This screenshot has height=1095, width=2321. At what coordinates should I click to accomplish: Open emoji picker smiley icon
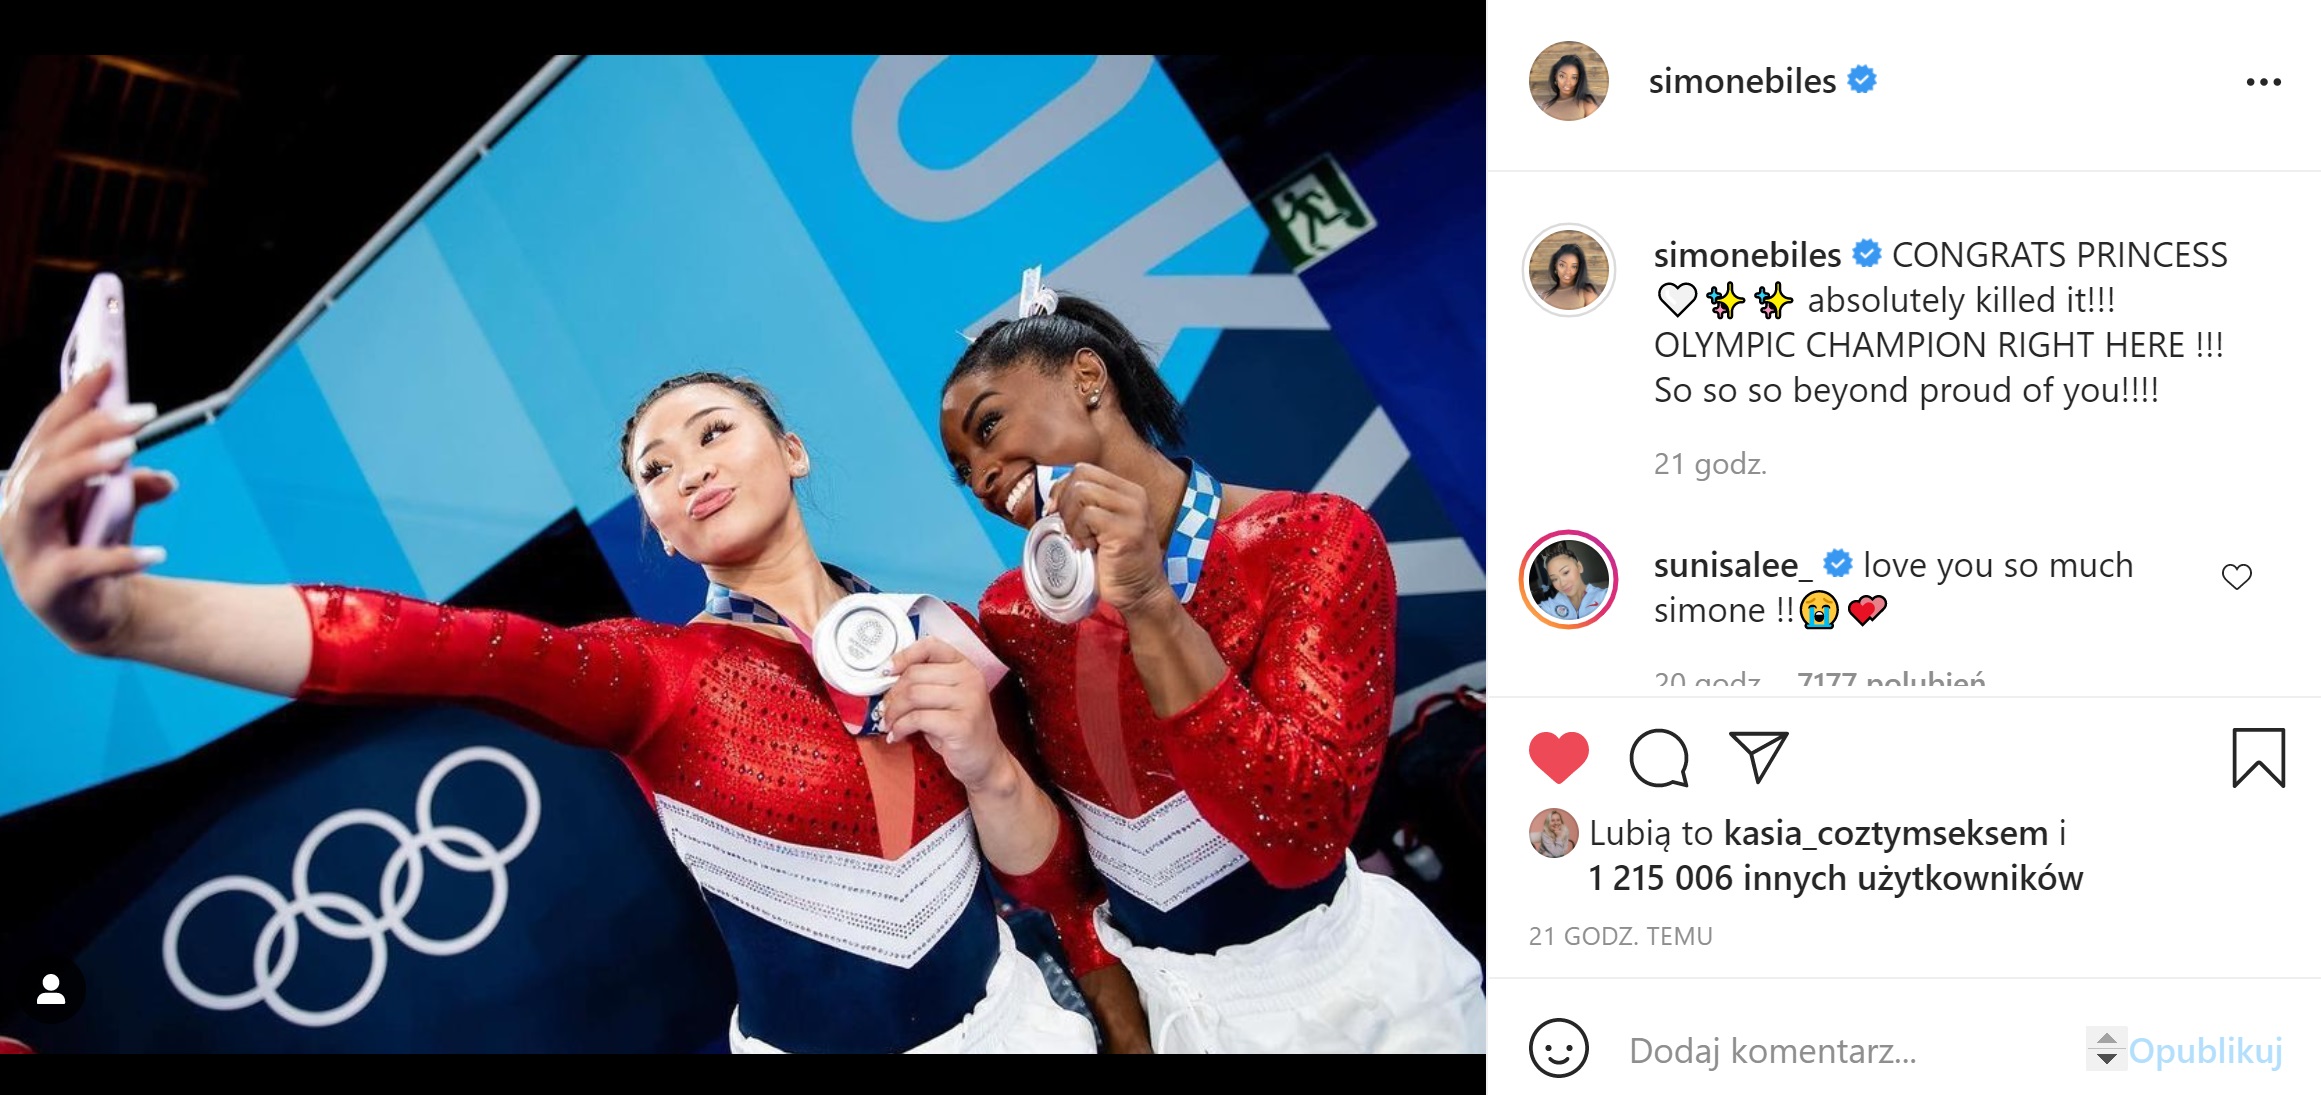pos(1558,1049)
